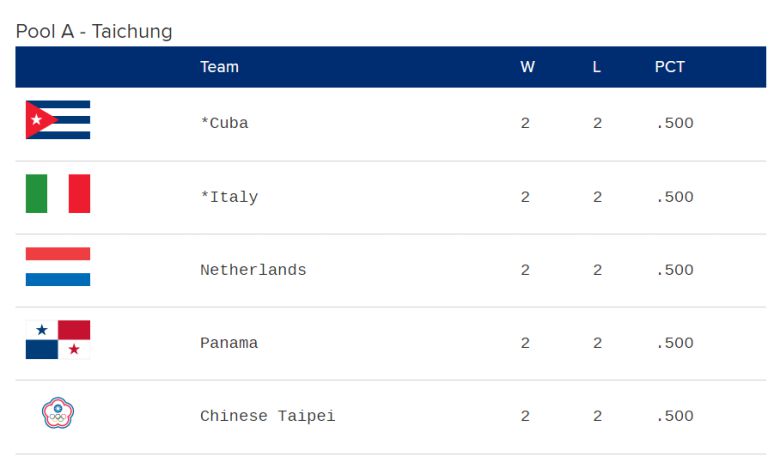The width and height of the screenshot is (780, 469).
Task: Click Panama's .500 PCT value
Action: point(674,343)
